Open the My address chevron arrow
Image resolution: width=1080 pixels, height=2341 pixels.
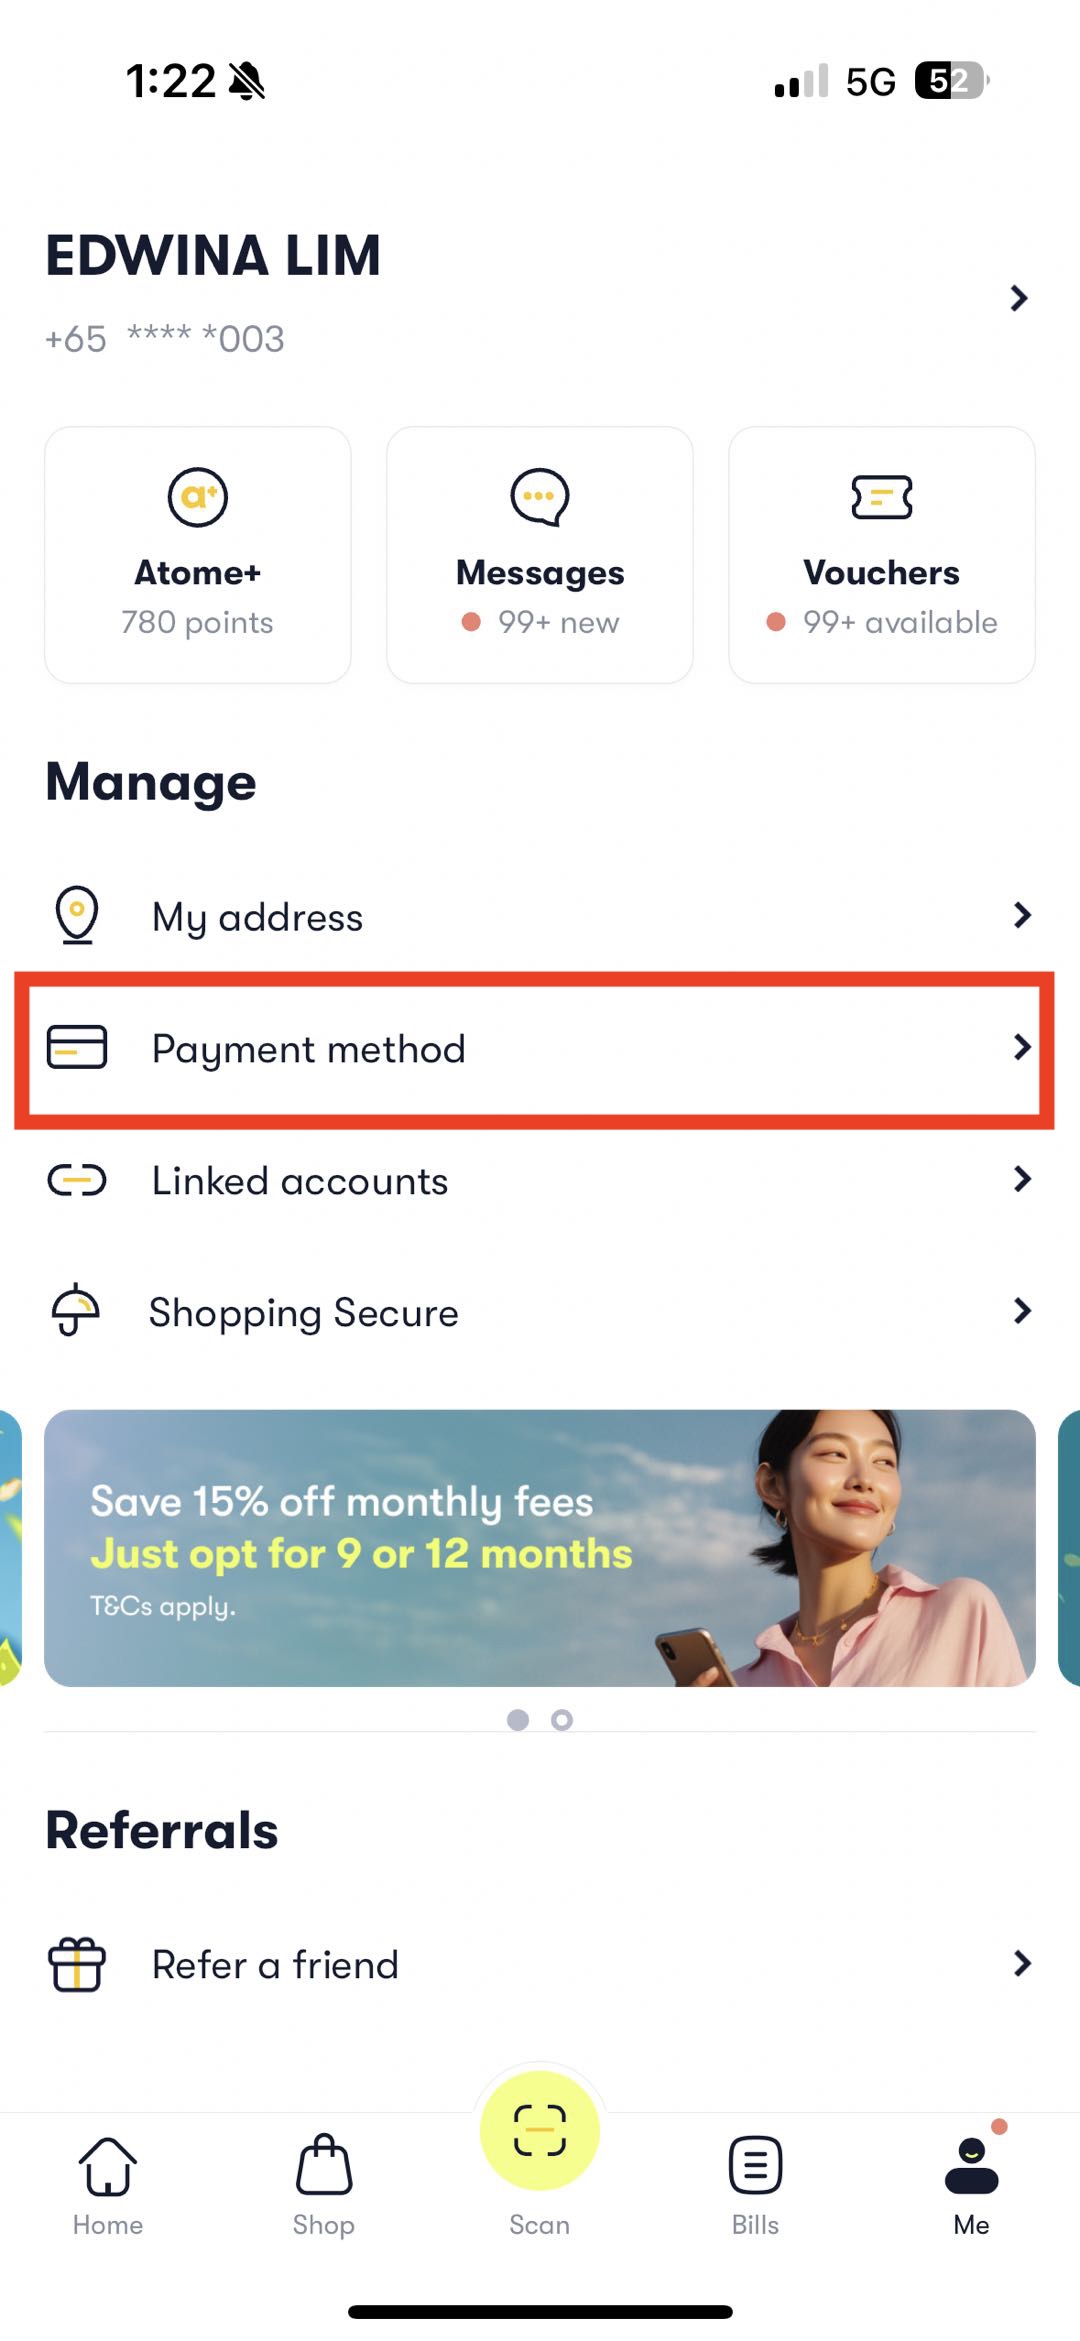[x=1022, y=915]
